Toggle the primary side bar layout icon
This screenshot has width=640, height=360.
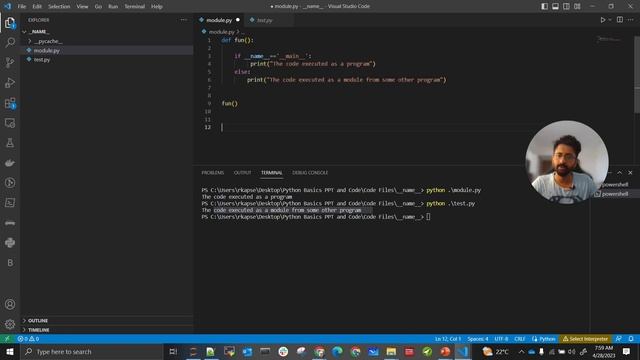pos(544,6)
